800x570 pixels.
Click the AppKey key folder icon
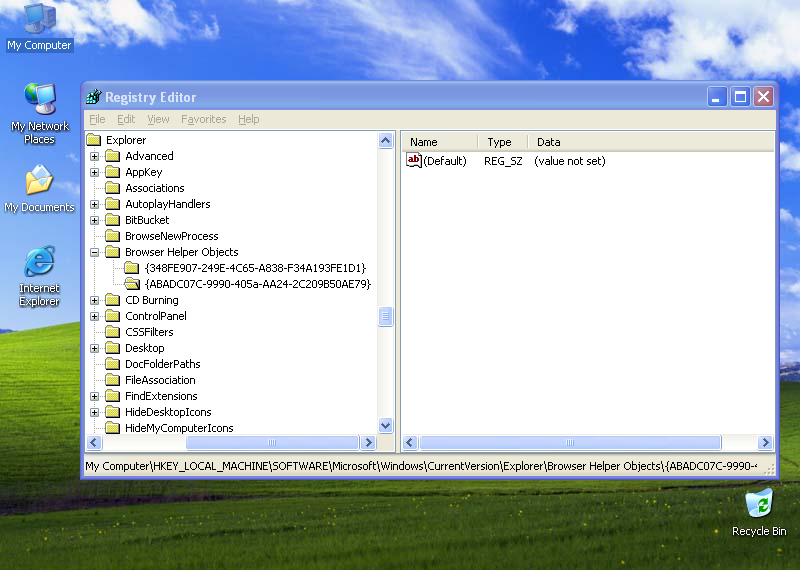[113, 172]
